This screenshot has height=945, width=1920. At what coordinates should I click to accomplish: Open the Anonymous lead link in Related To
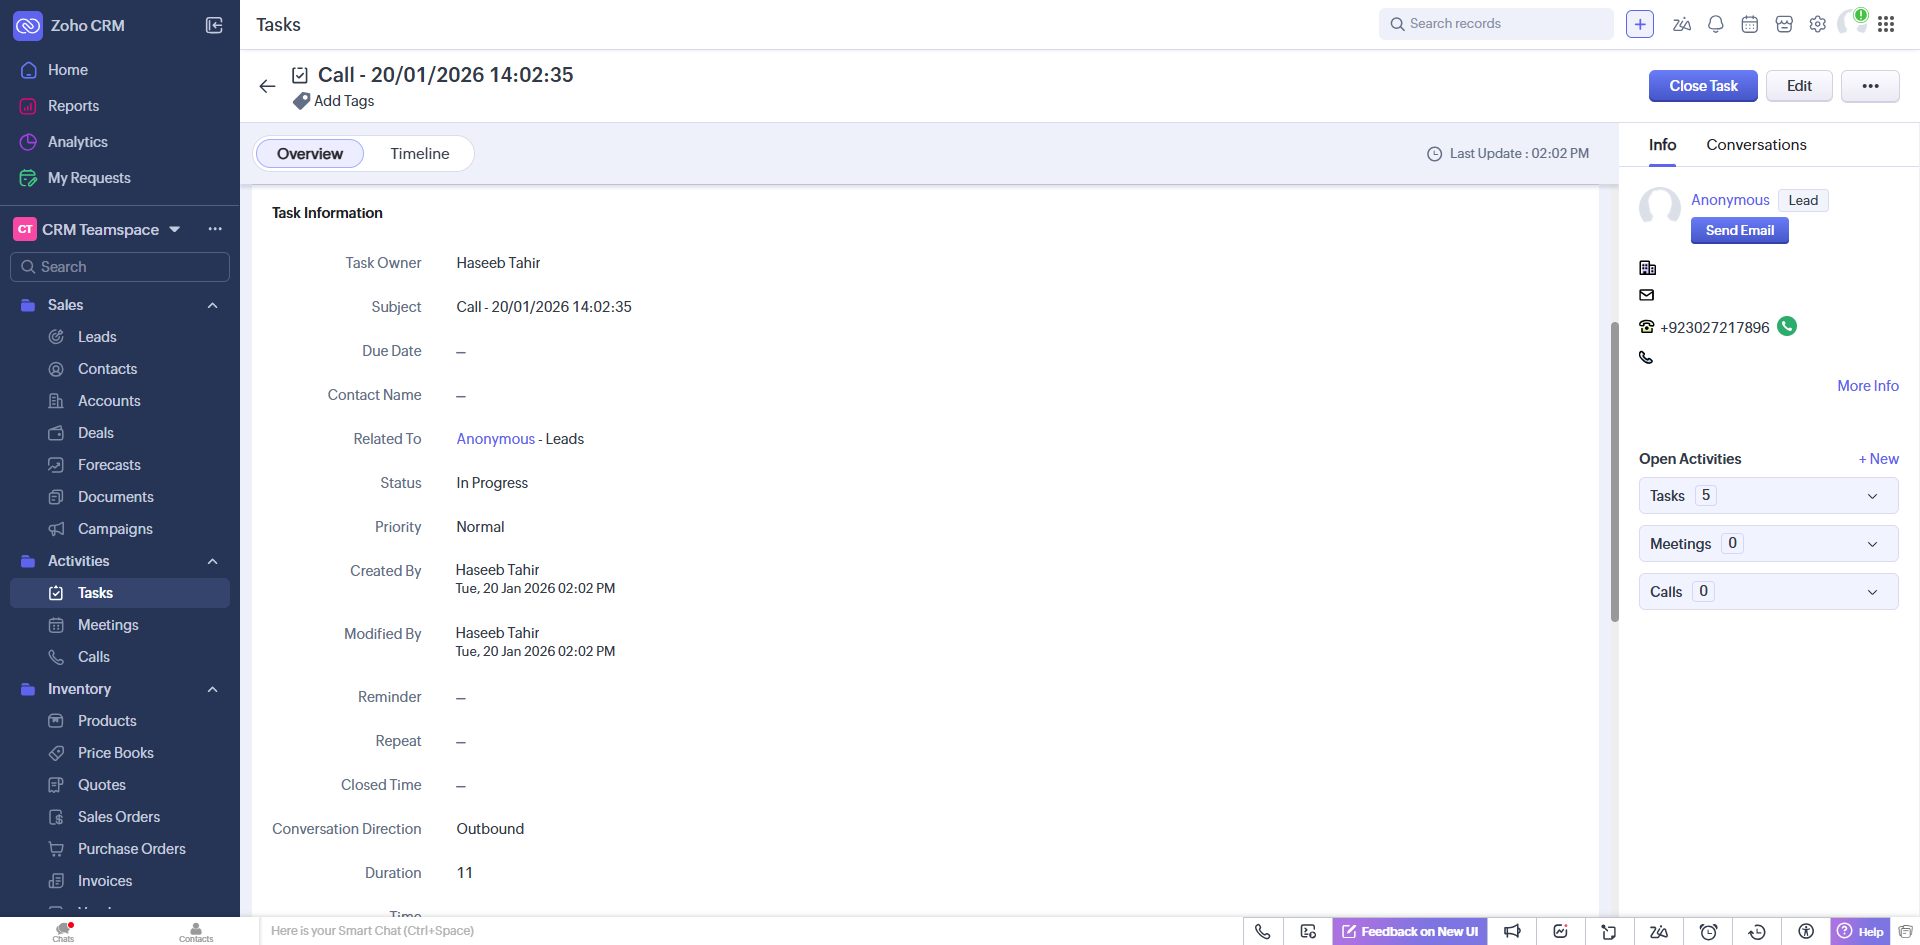tap(496, 439)
